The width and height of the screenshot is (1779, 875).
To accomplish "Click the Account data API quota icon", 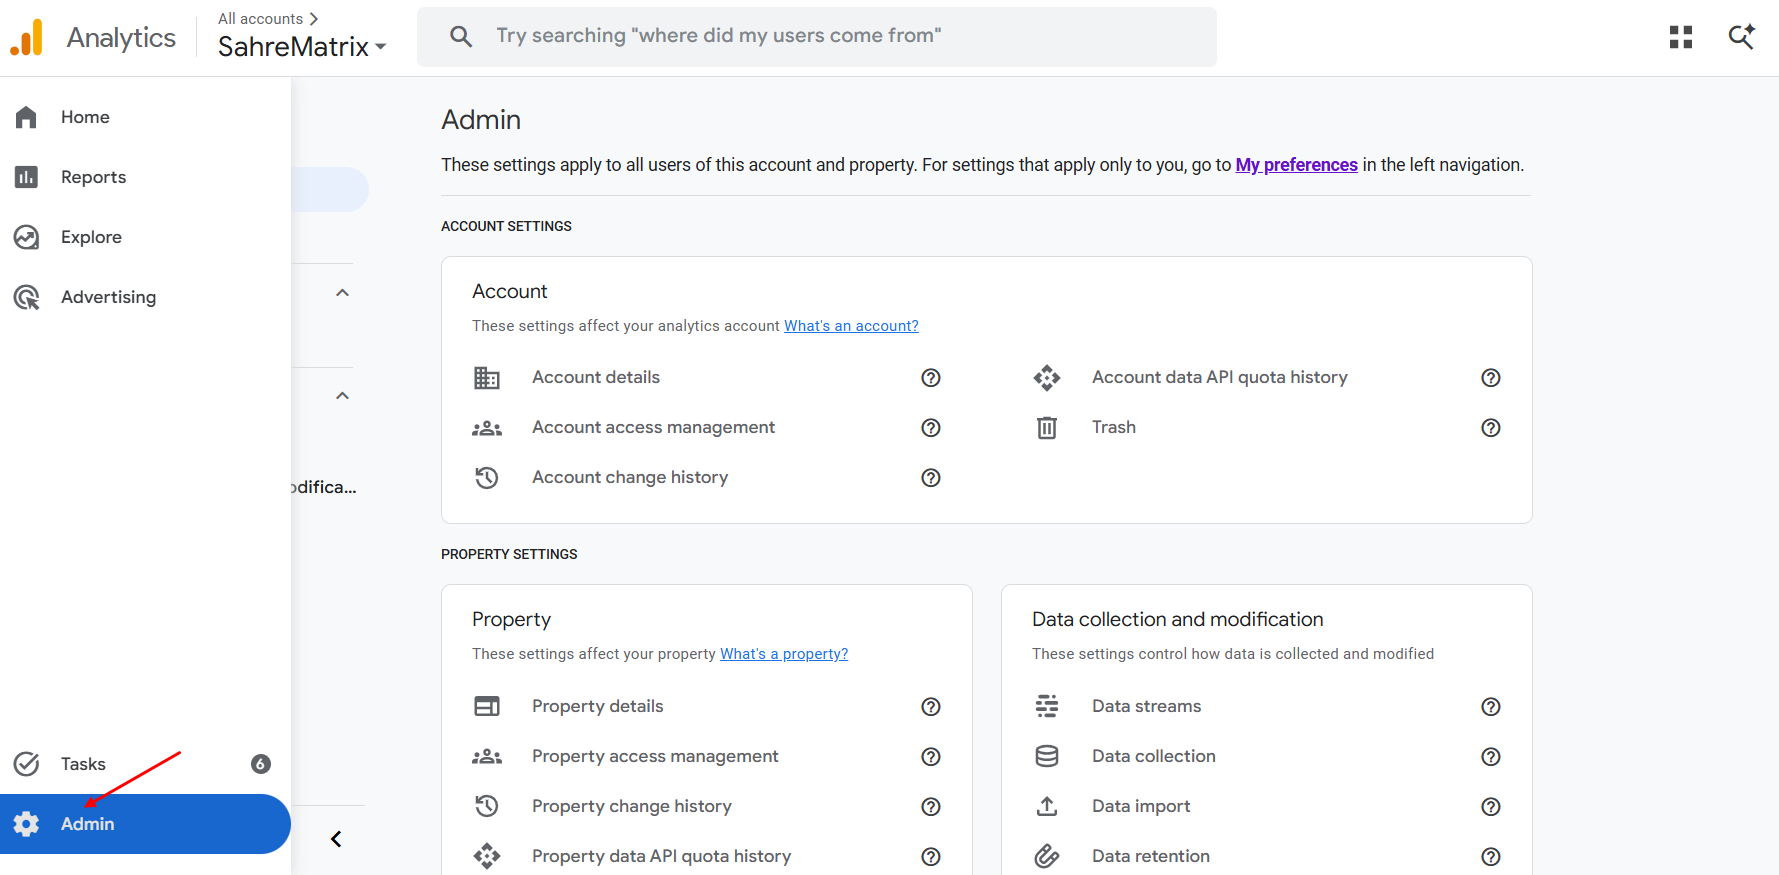I will (x=1047, y=377).
